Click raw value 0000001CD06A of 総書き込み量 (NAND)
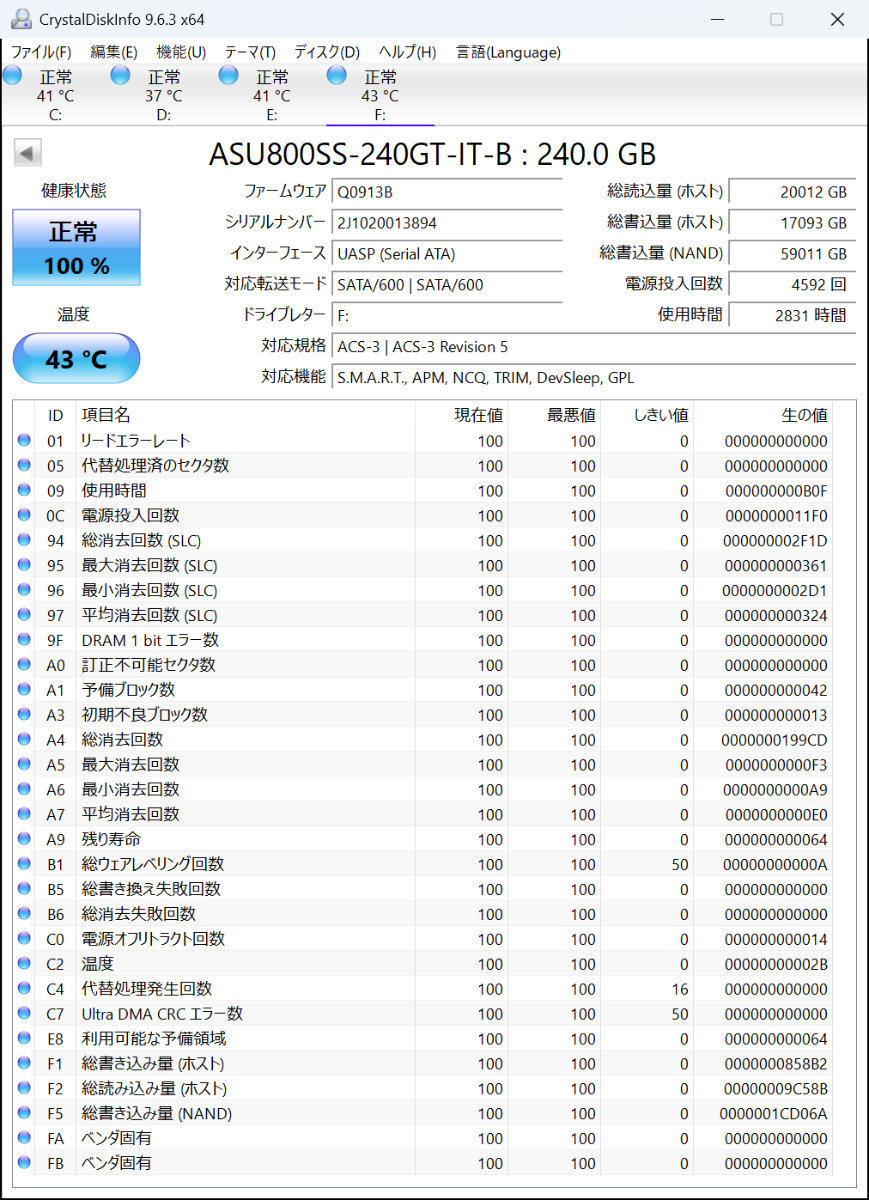This screenshot has width=869, height=1200. pyautogui.click(x=773, y=1113)
